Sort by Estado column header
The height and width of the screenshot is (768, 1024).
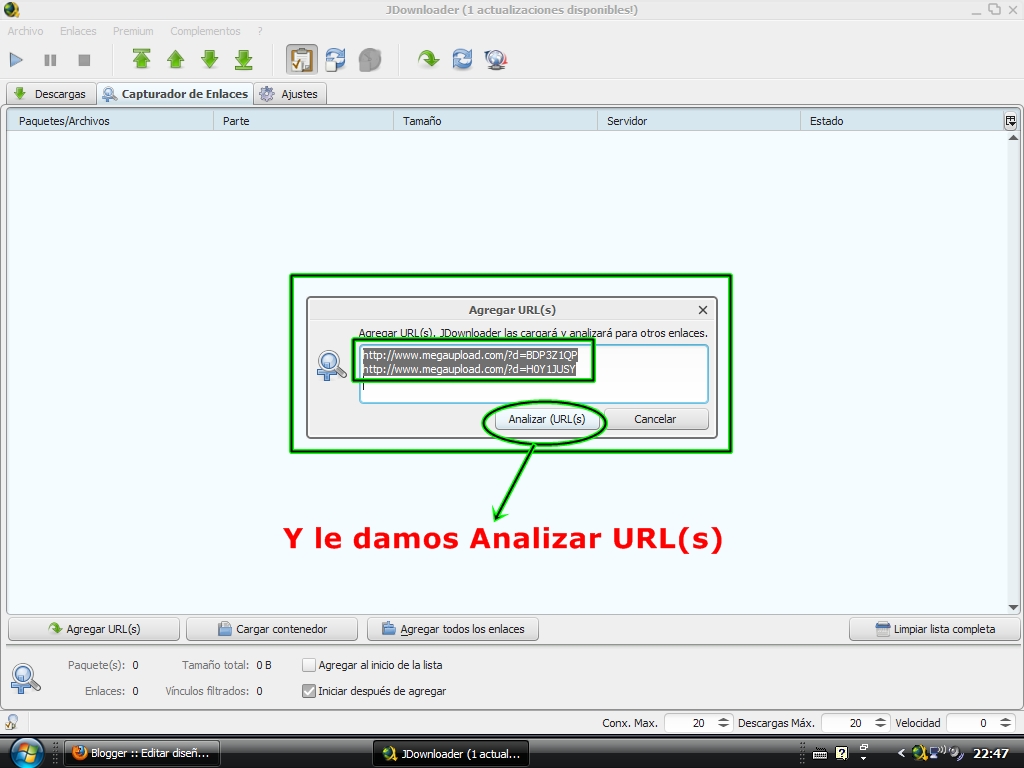pos(901,121)
